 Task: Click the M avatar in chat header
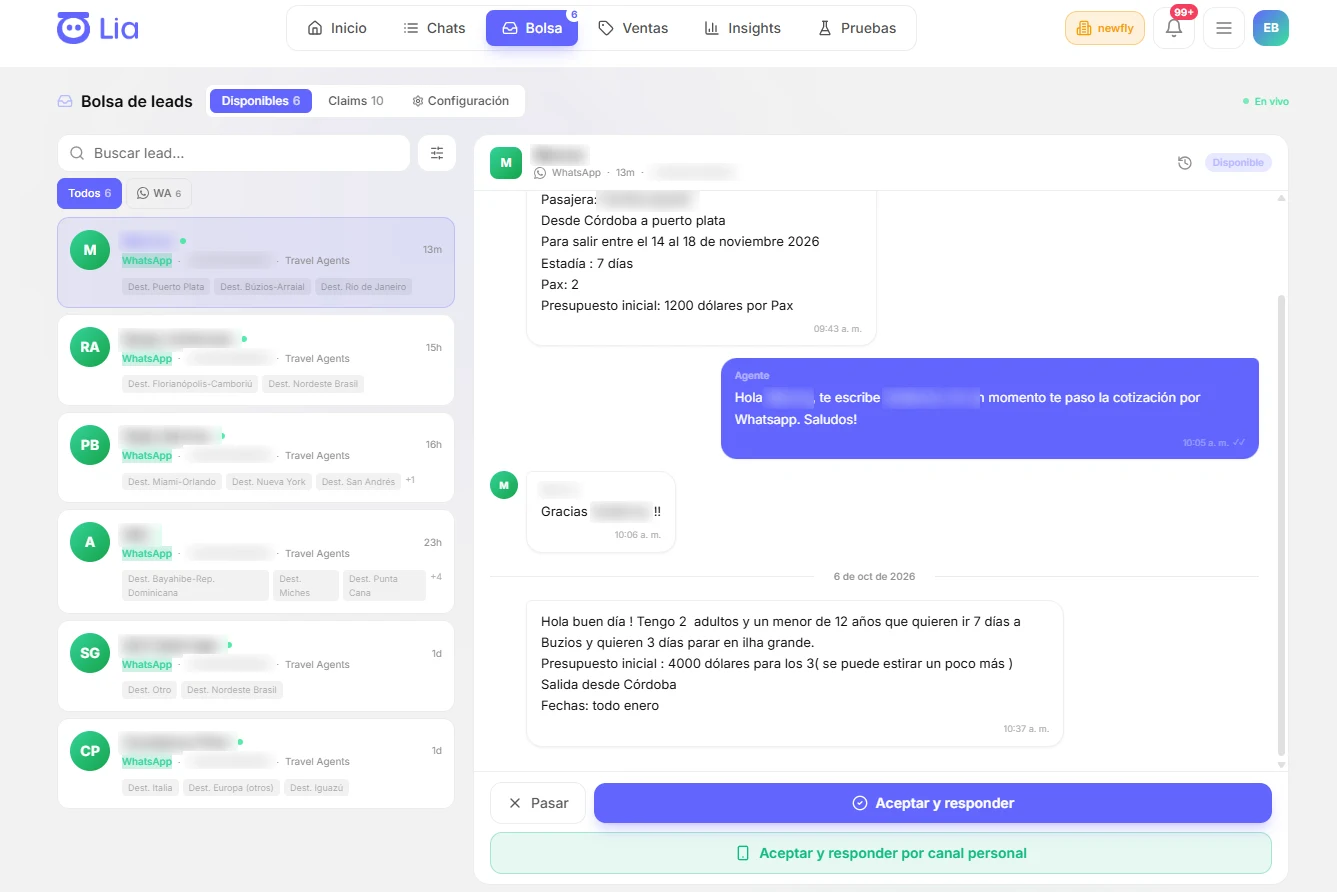[506, 162]
